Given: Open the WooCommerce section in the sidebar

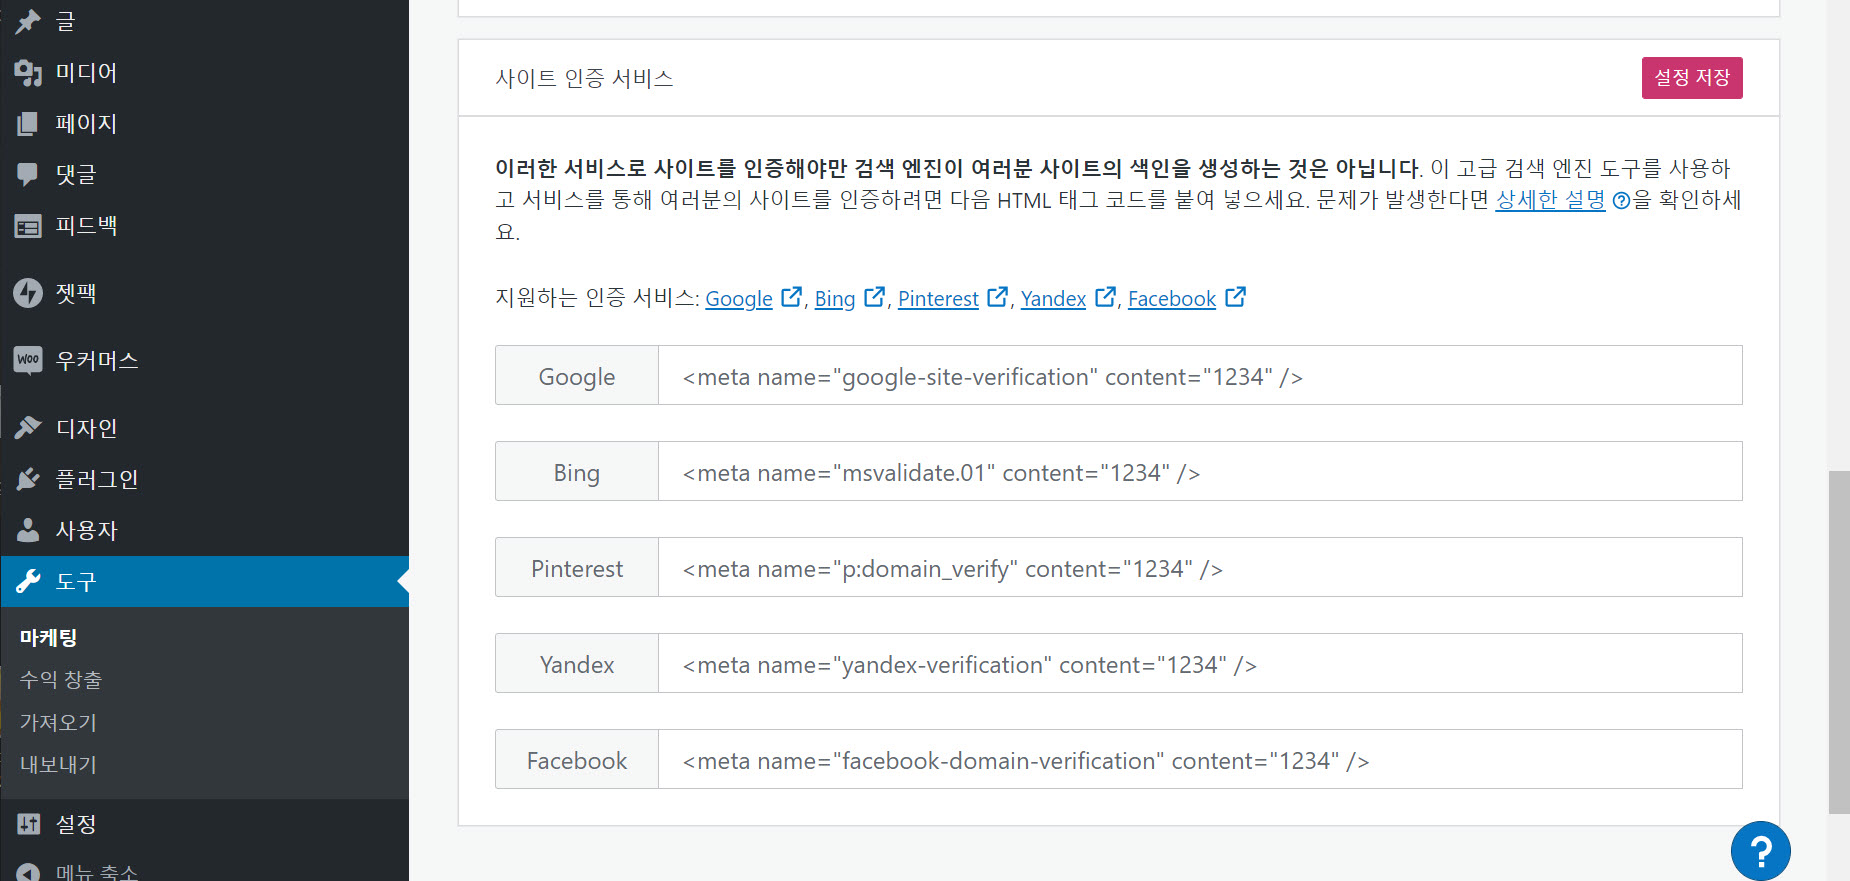Looking at the screenshot, I should click(97, 360).
